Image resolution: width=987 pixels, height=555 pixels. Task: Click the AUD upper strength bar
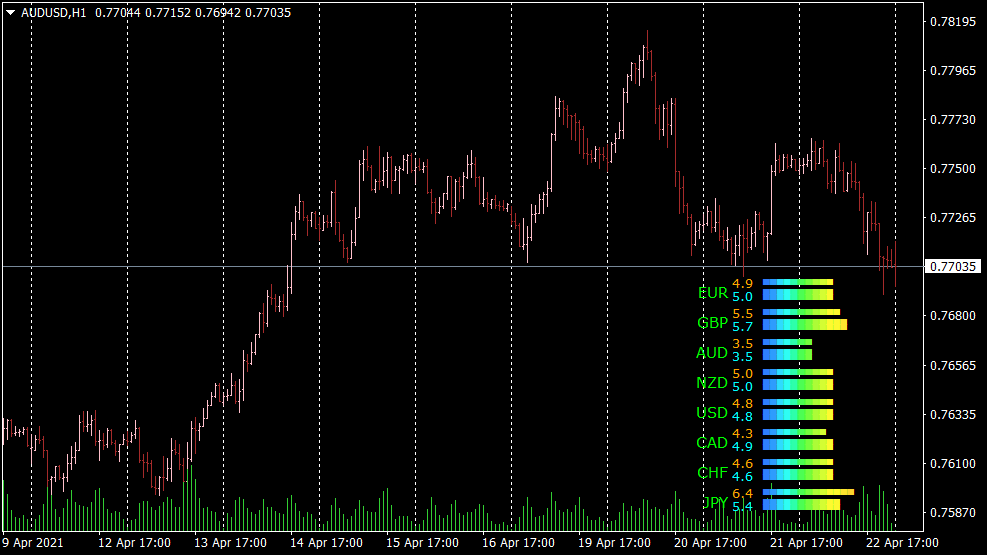point(787,343)
